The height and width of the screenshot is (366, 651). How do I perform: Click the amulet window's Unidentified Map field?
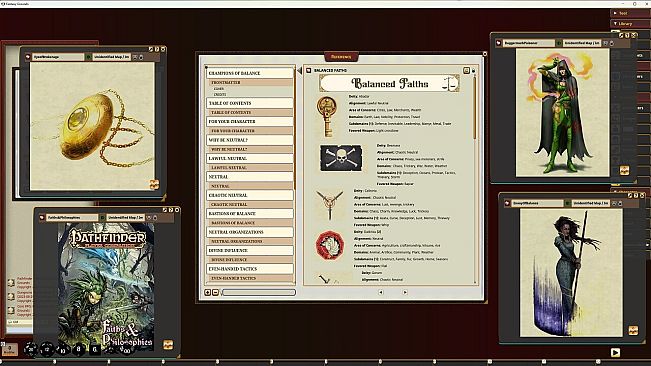[x=112, y=57]
